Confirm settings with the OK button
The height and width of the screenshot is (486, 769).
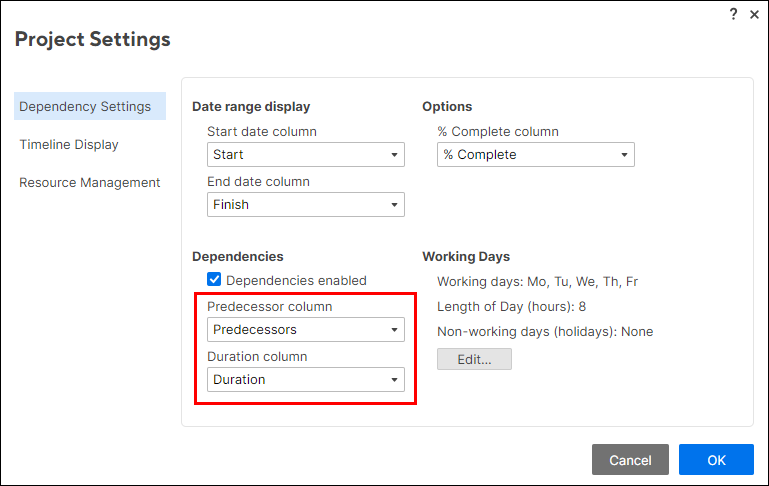(716, 460)
